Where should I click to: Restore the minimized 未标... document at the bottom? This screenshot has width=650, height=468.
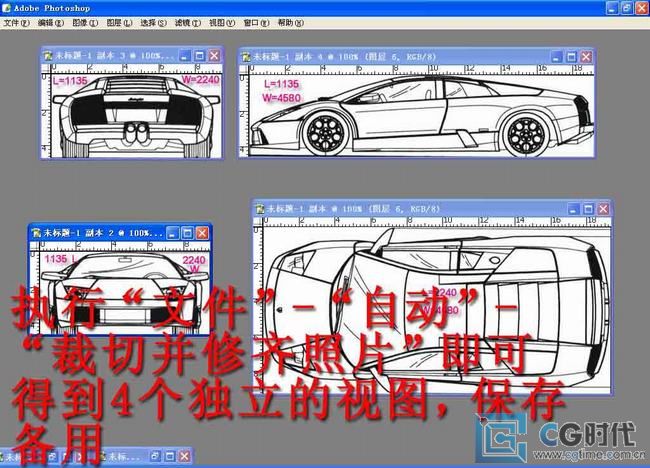tap(155, 456)
